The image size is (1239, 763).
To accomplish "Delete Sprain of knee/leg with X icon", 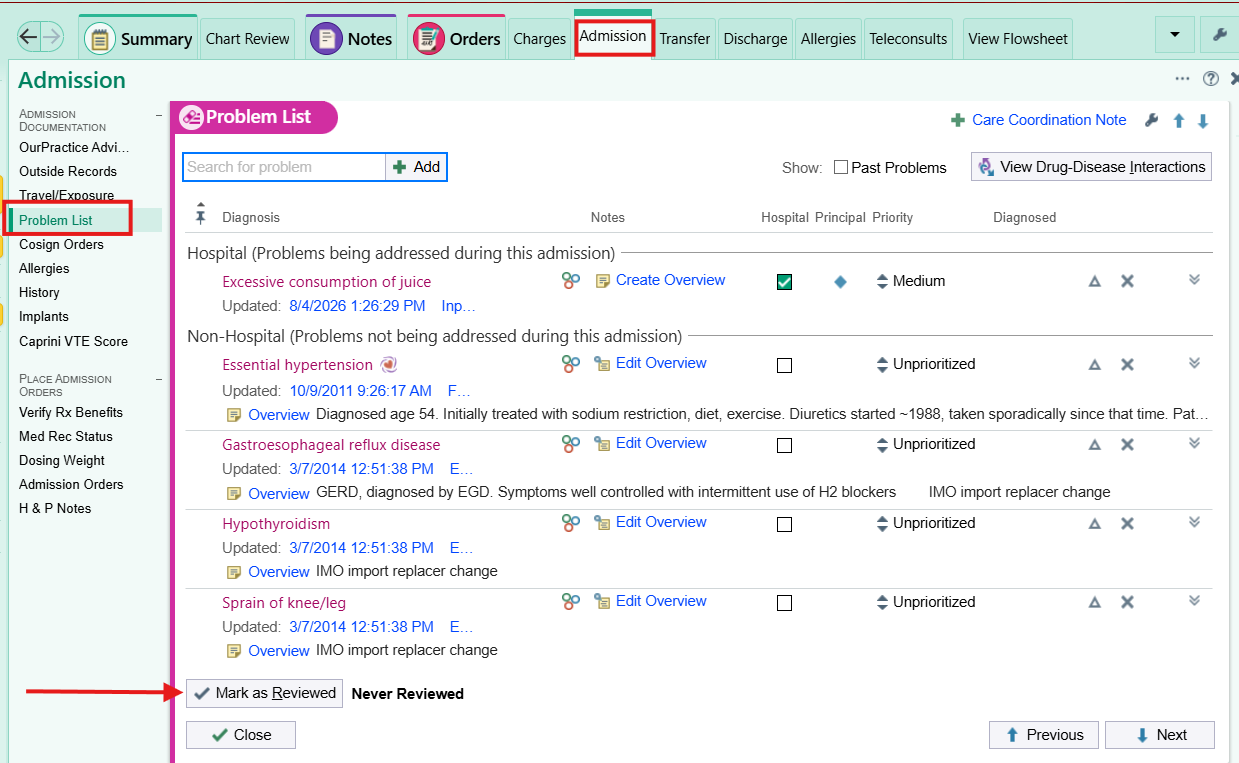I will [x=1127, y=602].
